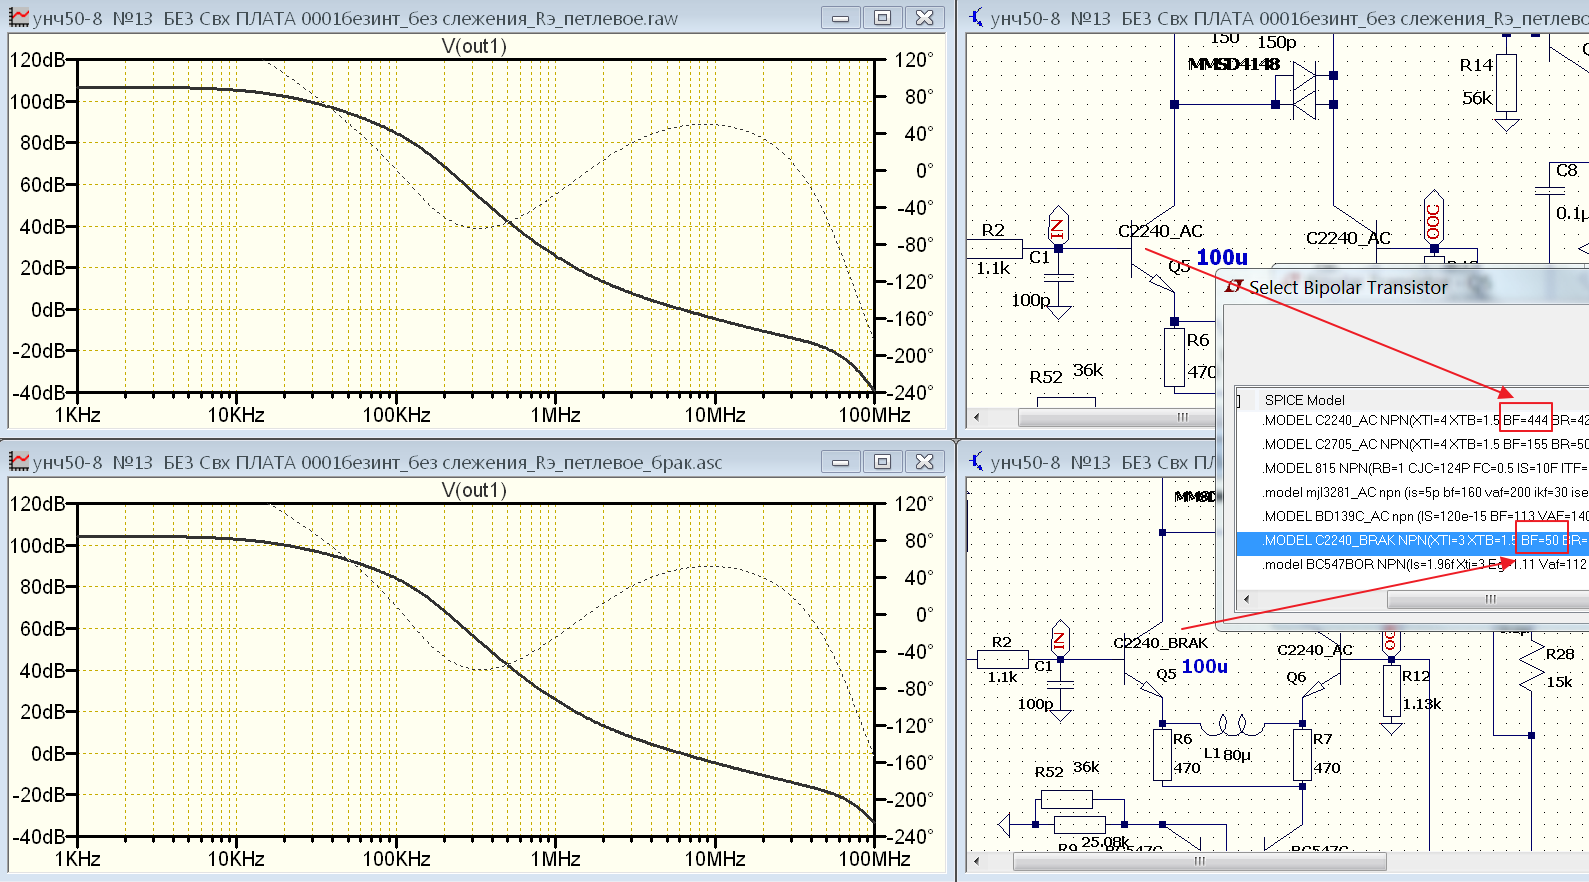Maximize the top waveform window

[882, 17]
